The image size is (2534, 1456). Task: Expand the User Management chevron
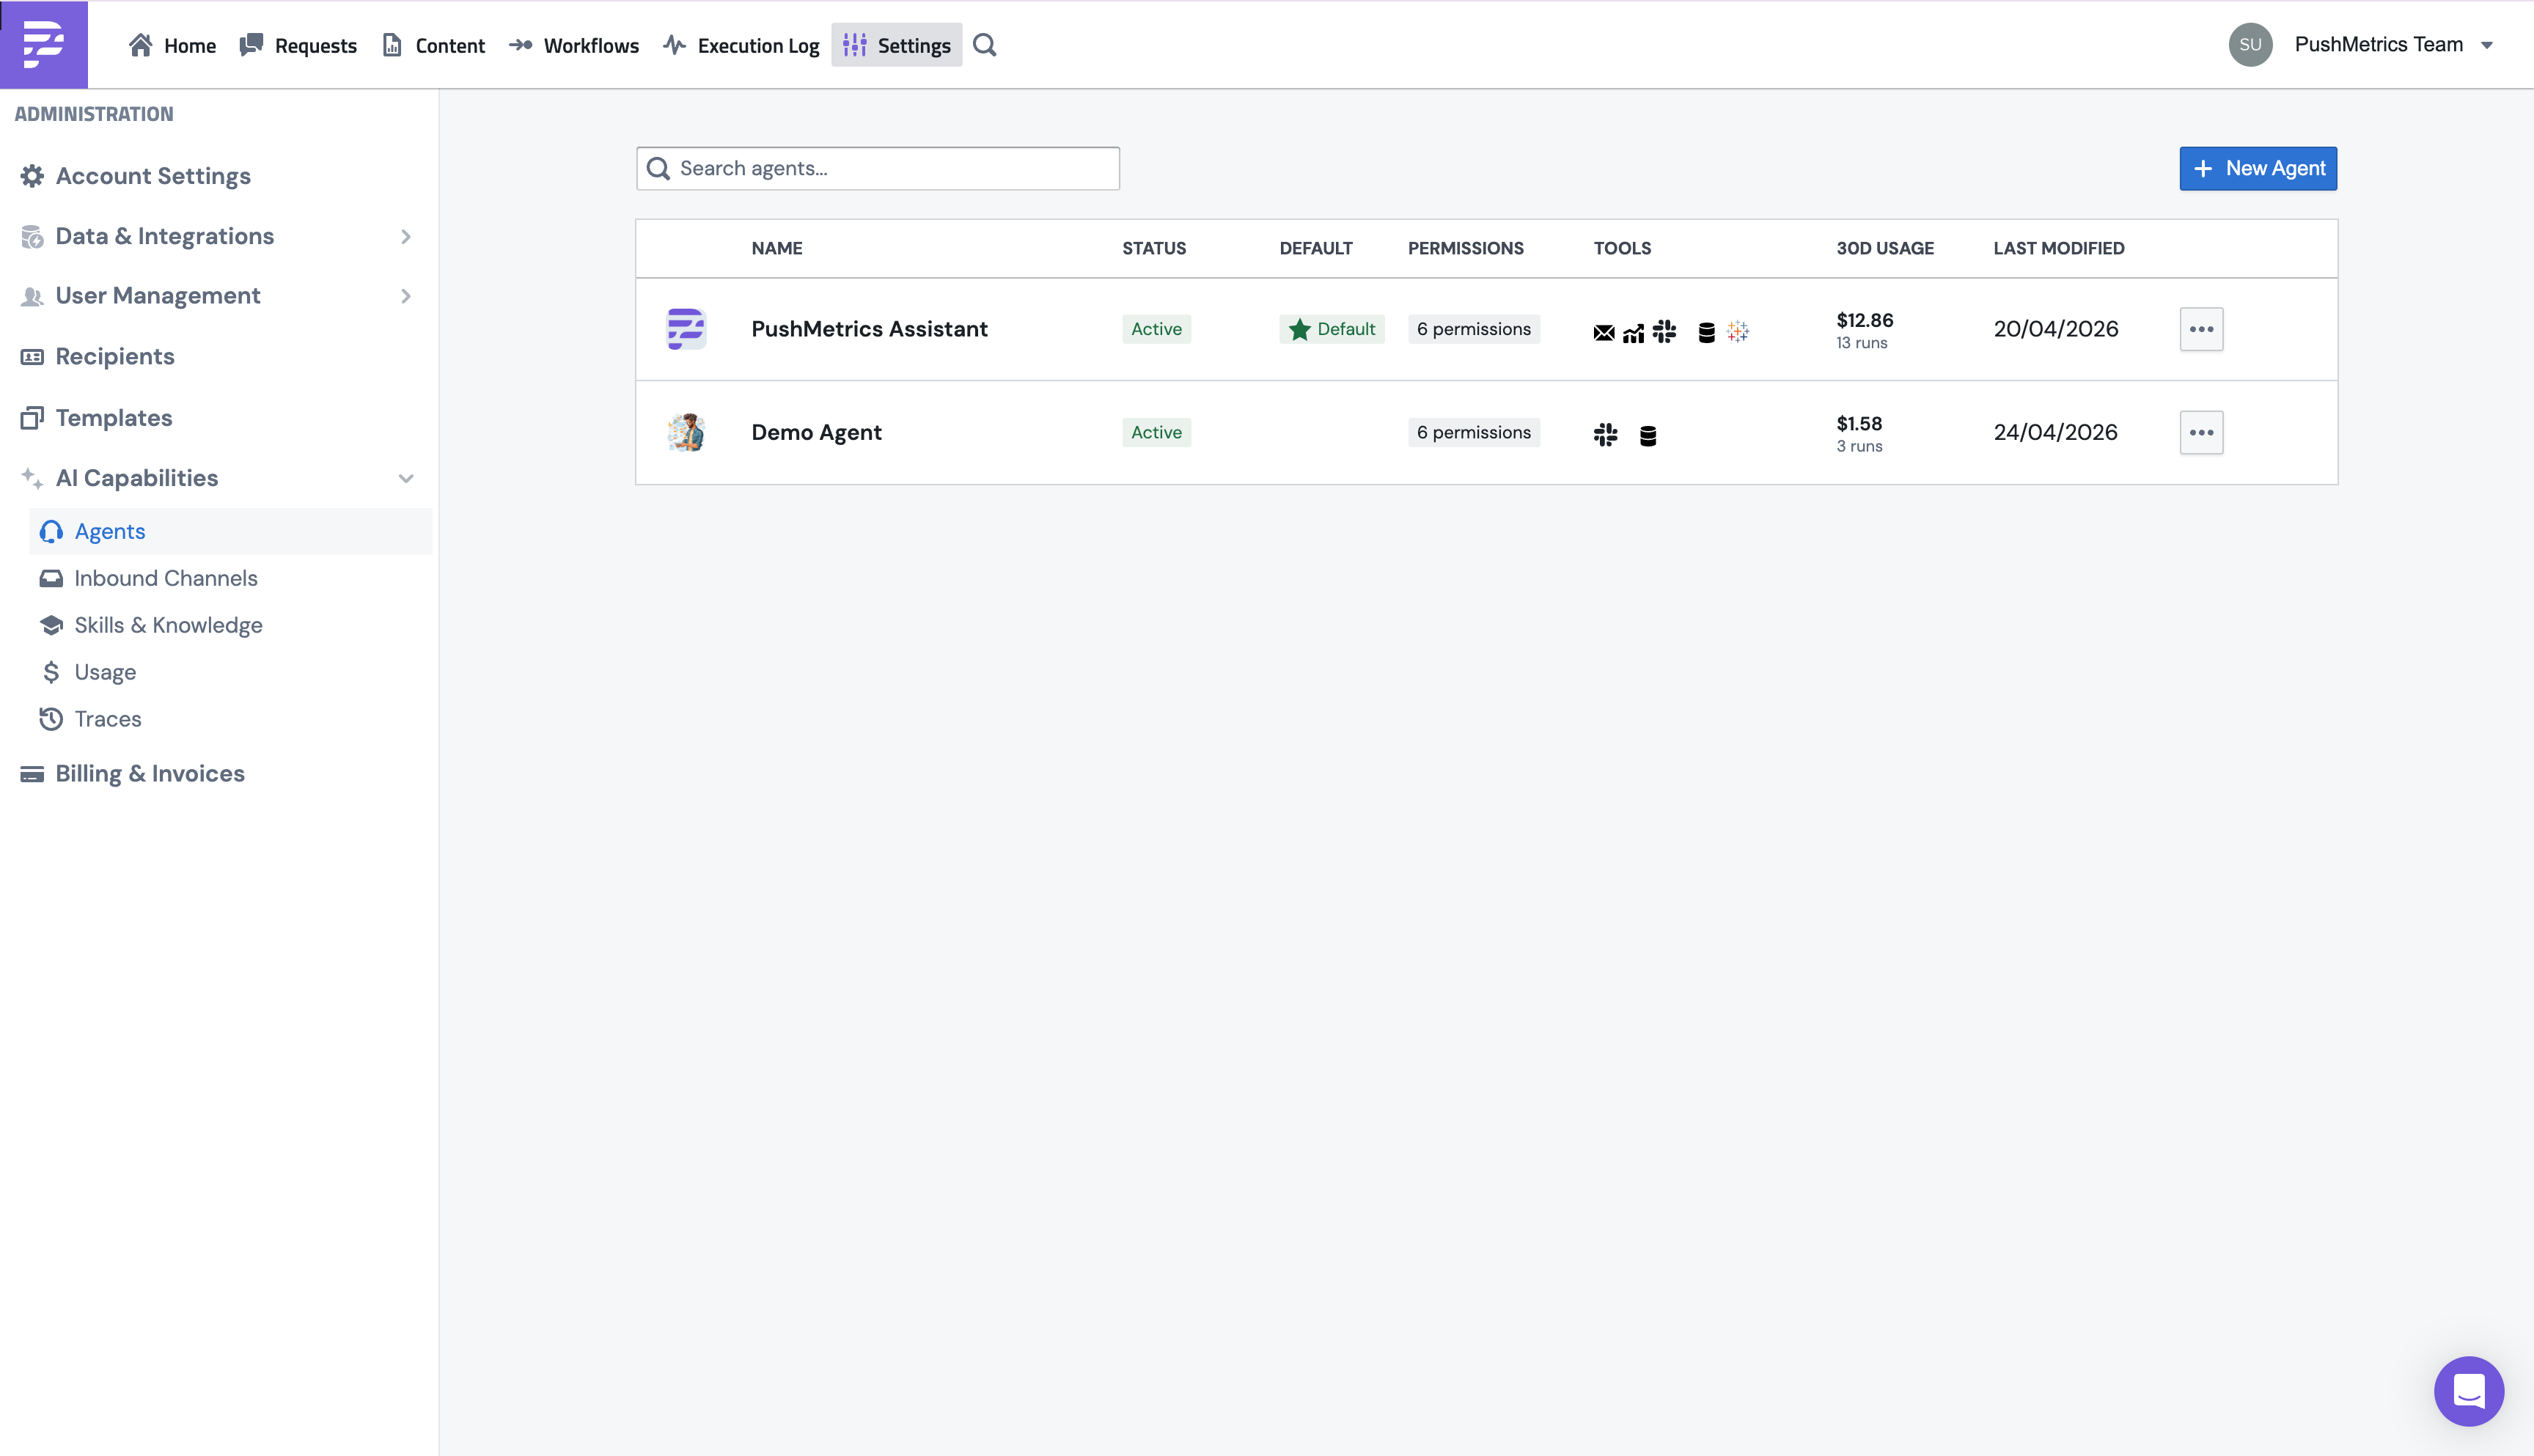(x=406, y=296)
